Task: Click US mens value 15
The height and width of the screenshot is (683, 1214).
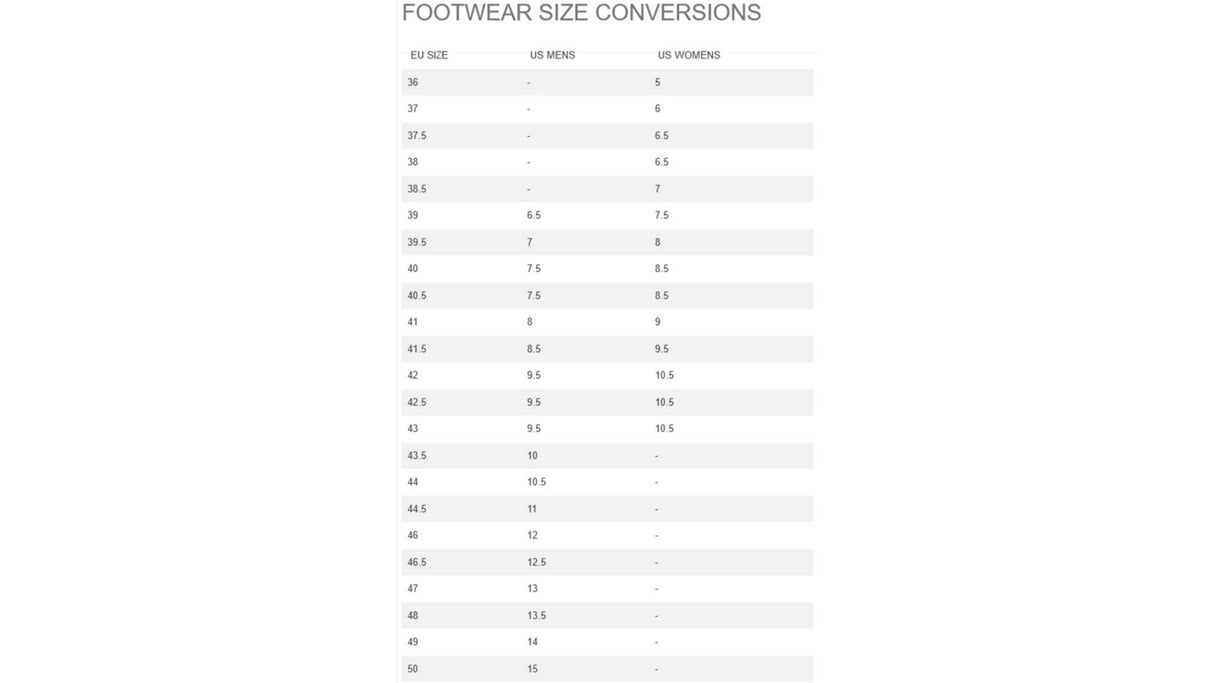Action: tap(532, 669)
